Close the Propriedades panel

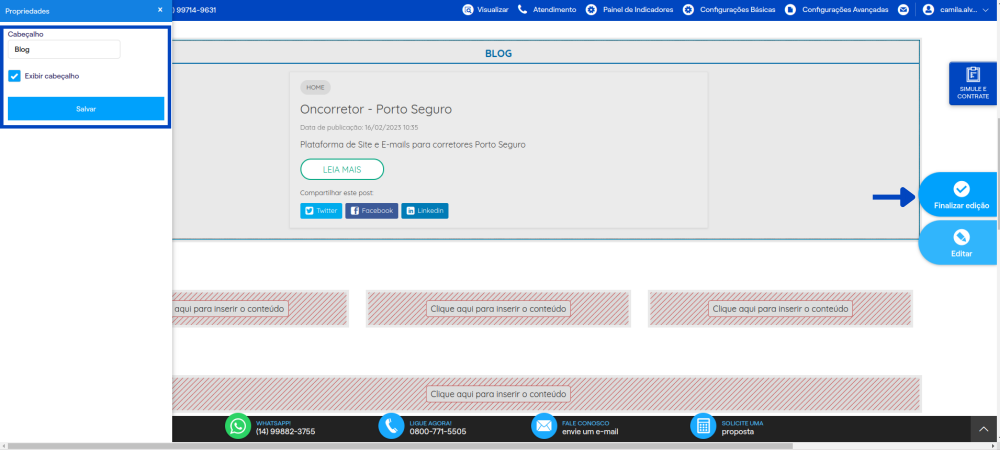160,10
